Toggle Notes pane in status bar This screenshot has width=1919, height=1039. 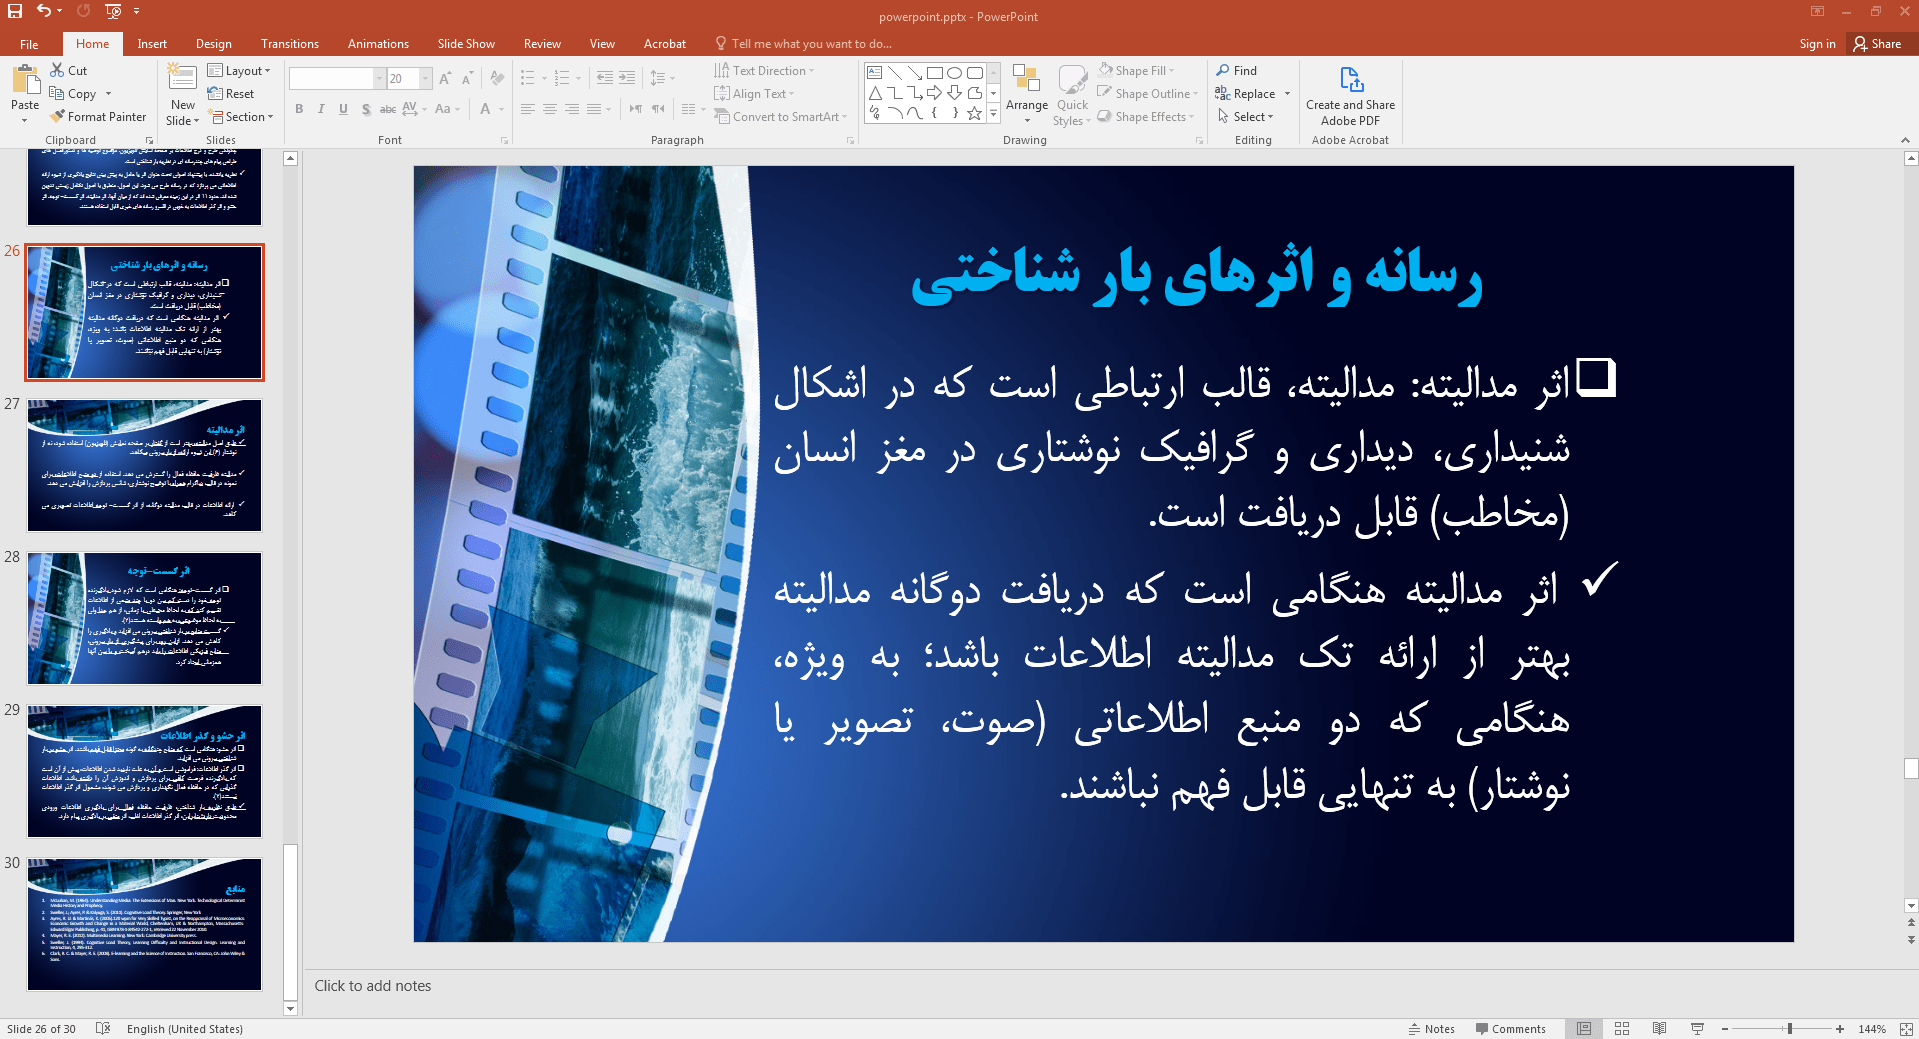[x=1432, y=1029]
